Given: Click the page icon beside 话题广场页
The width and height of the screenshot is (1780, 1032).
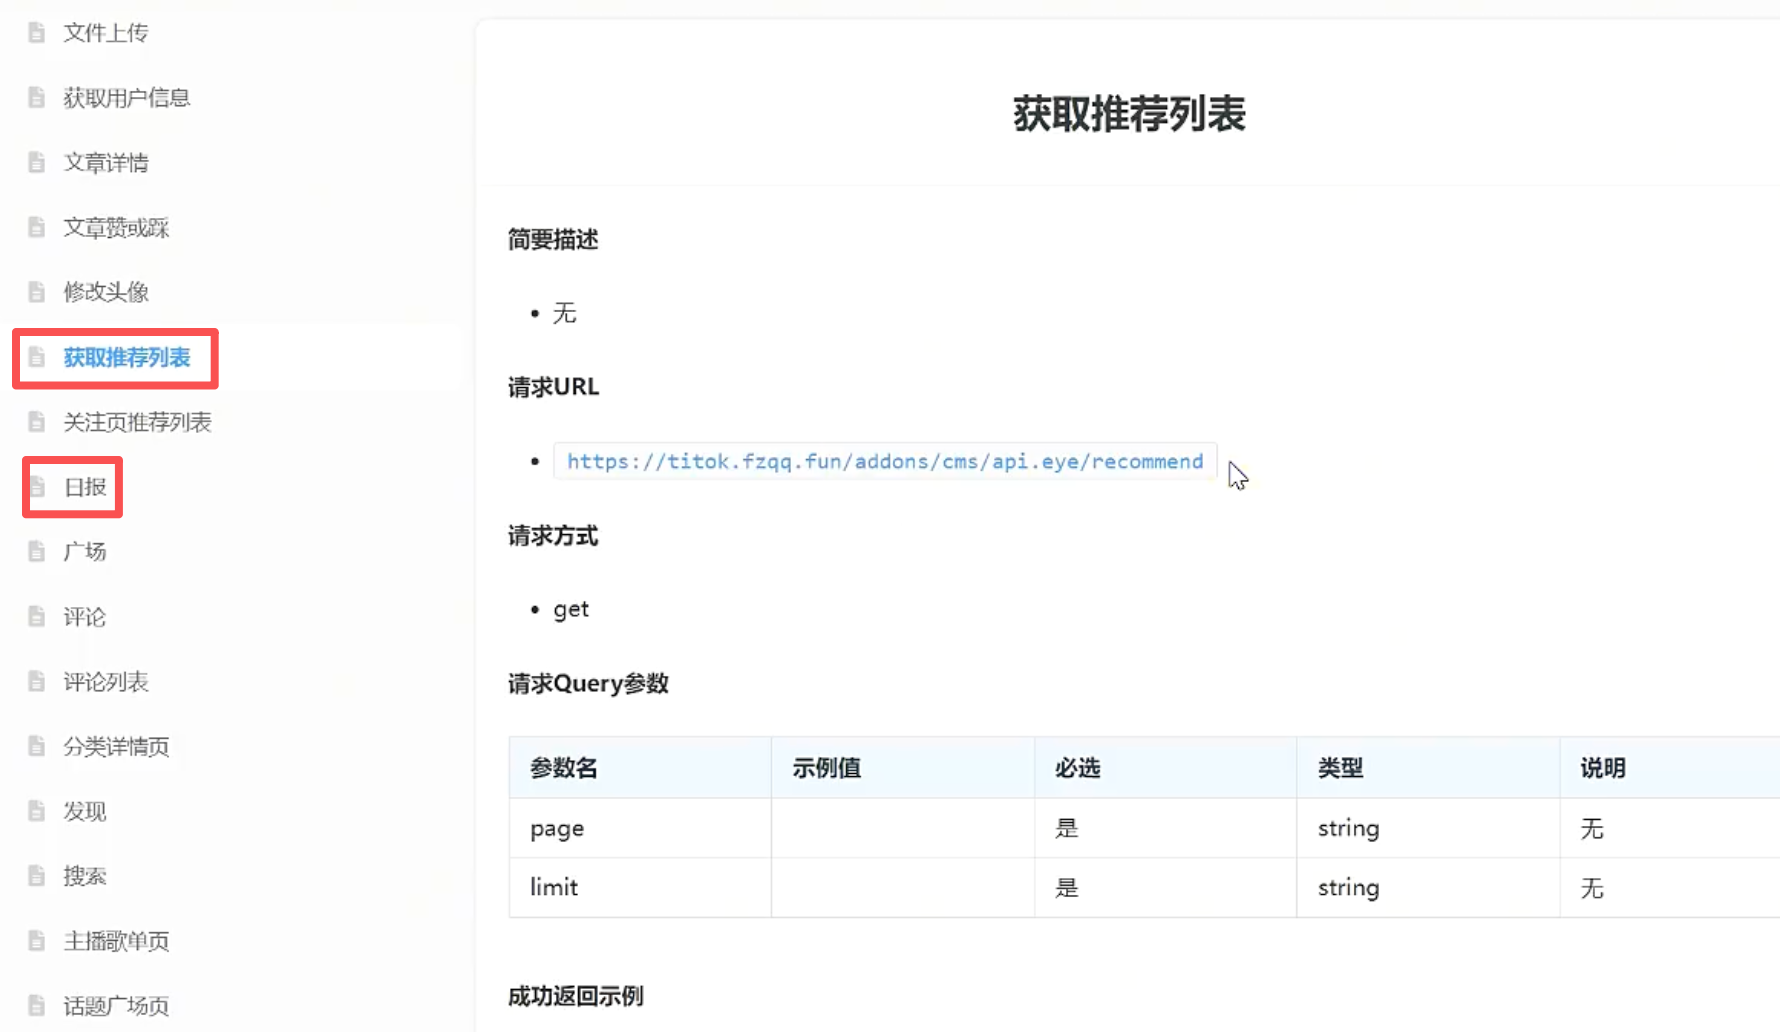Looking at the screenshot, I should click(x=35, y=1005).
